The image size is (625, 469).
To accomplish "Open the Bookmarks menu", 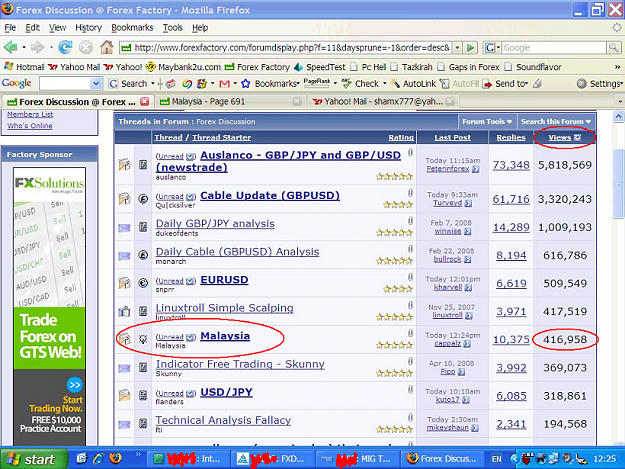I will (x=132, y=27).
